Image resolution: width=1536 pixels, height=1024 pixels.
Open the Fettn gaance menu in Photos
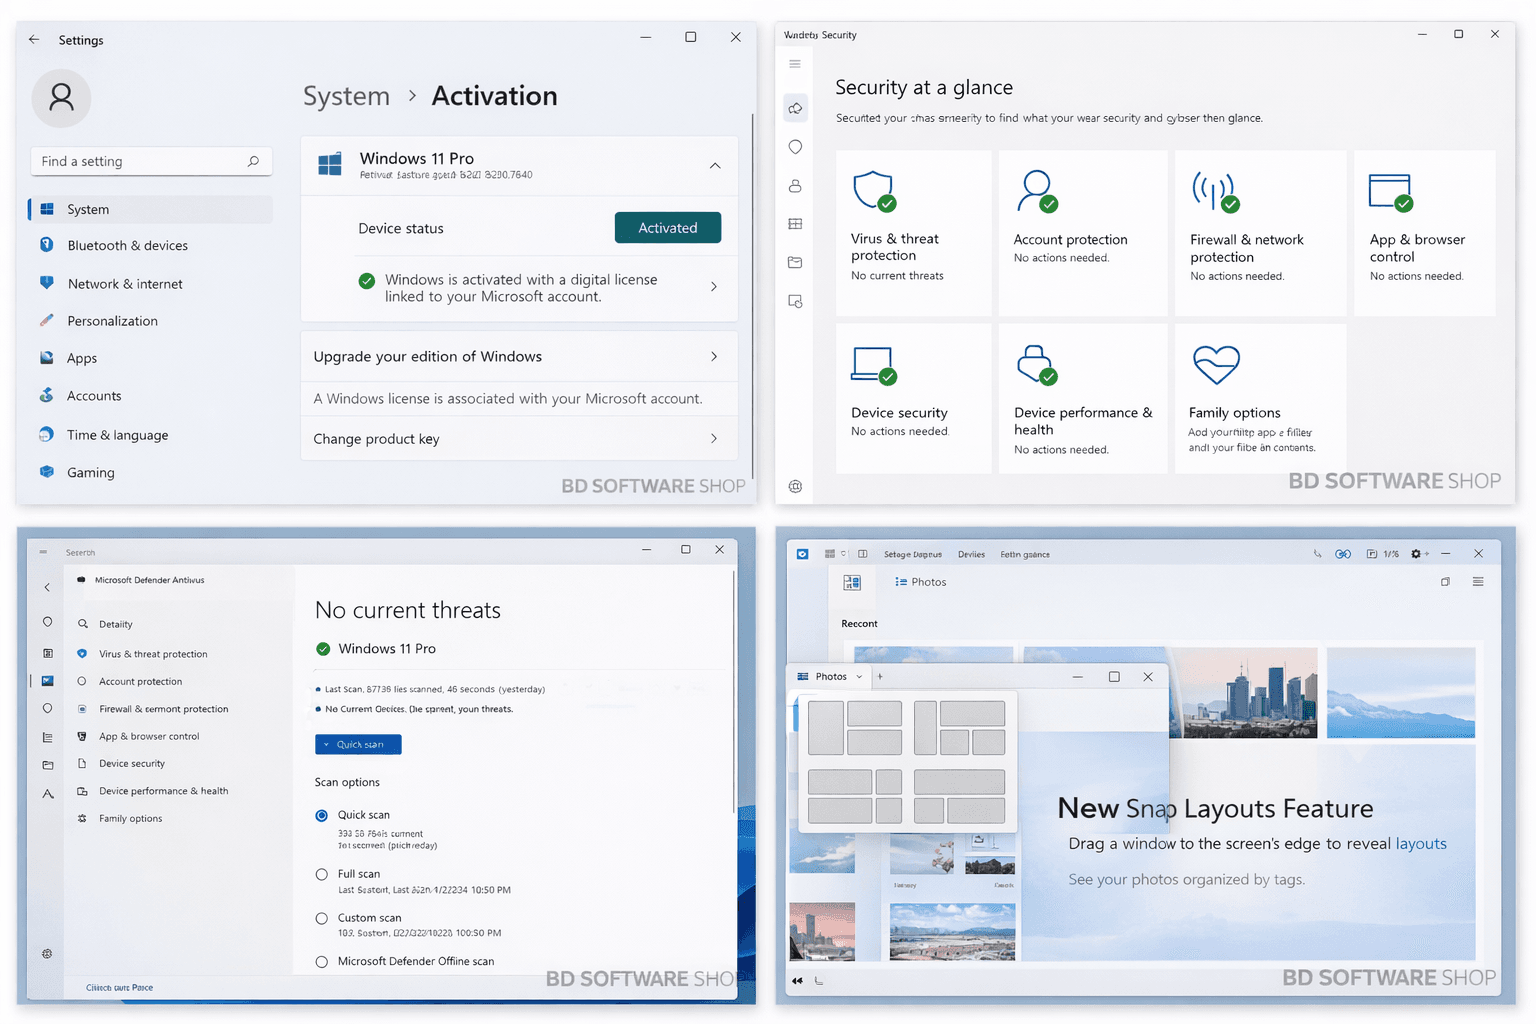coord(1025,554)
